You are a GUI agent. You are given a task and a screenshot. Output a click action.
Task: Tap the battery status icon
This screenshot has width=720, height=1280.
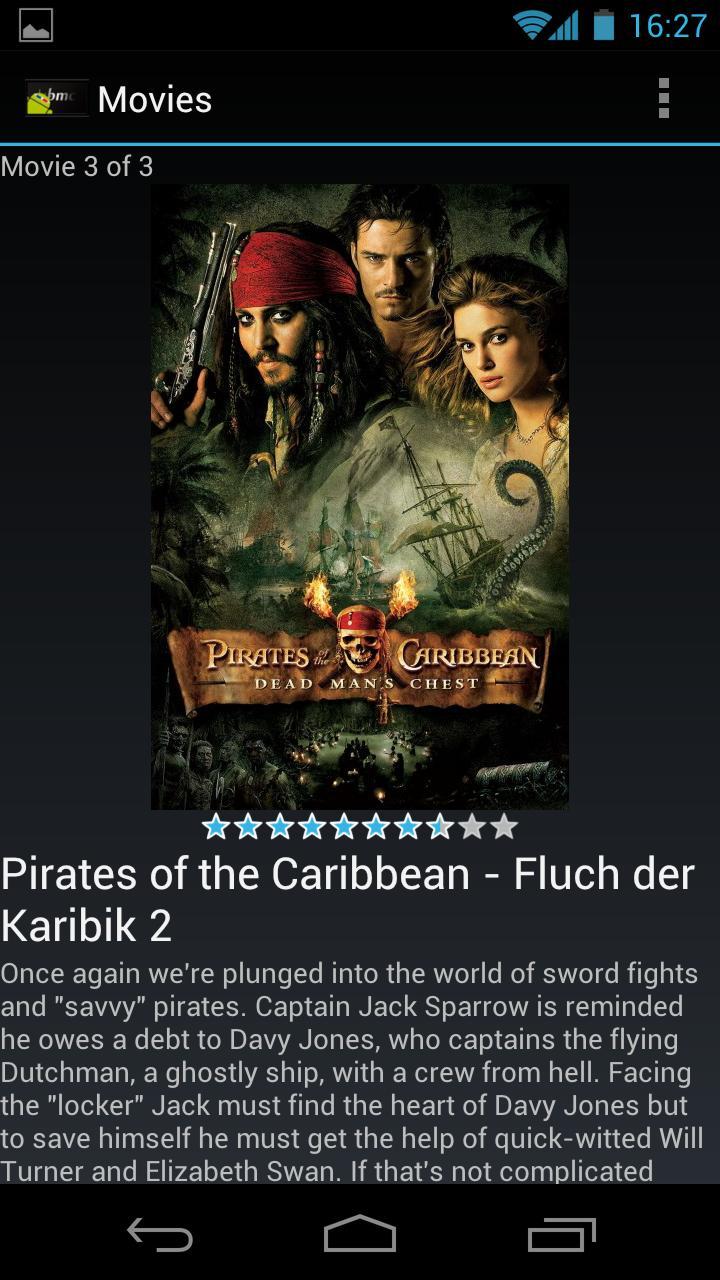pyautogui.click(x=603, y=24)
